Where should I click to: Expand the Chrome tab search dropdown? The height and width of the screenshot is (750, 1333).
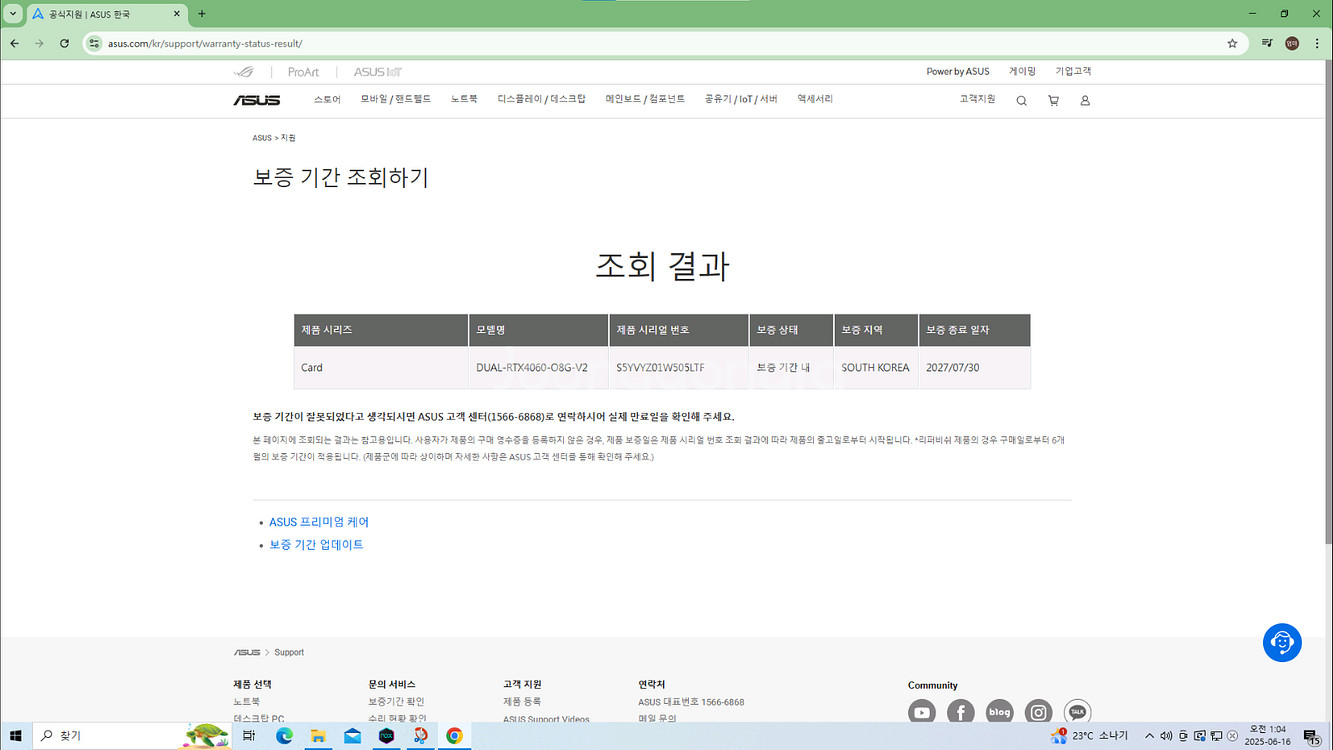tap(13, 14)
